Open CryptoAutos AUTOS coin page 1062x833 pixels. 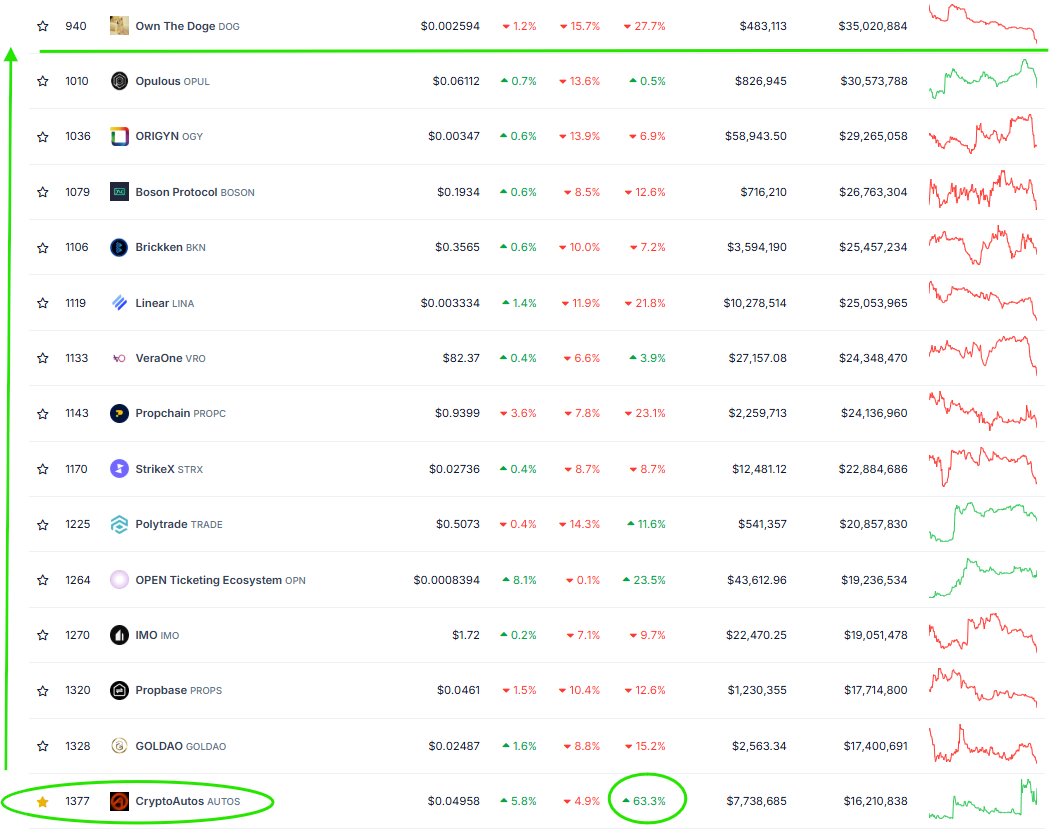pos(188,801)
